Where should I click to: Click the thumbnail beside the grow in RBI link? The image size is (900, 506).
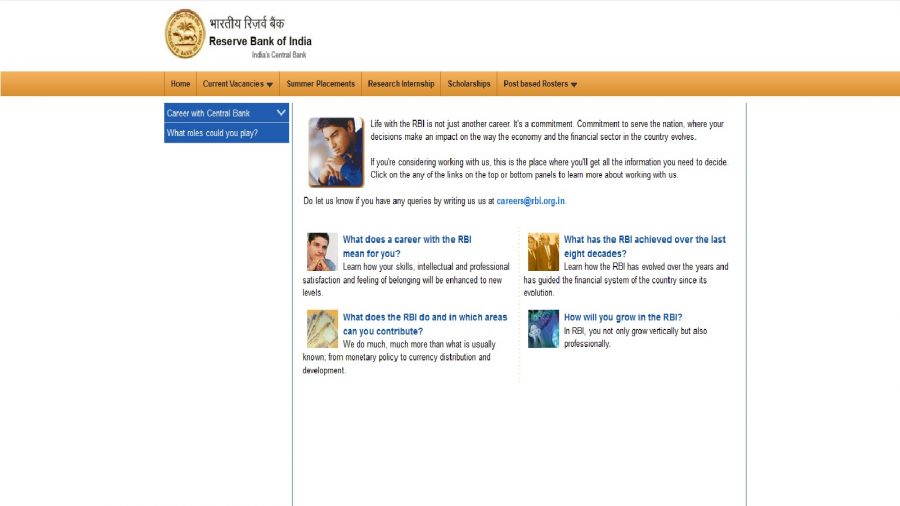[x=543, y=329]
